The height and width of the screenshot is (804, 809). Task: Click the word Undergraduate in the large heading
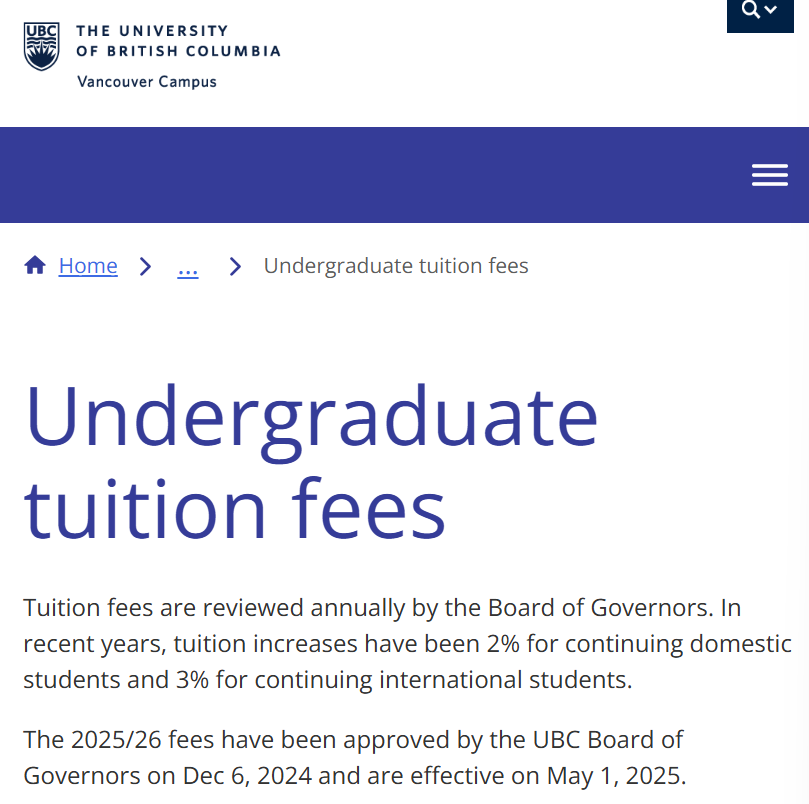311,419
